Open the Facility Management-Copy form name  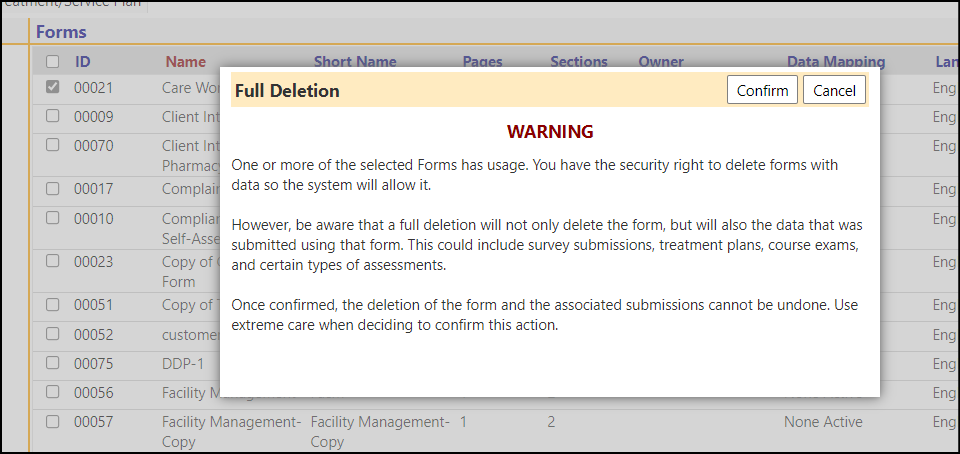[231, 431]
